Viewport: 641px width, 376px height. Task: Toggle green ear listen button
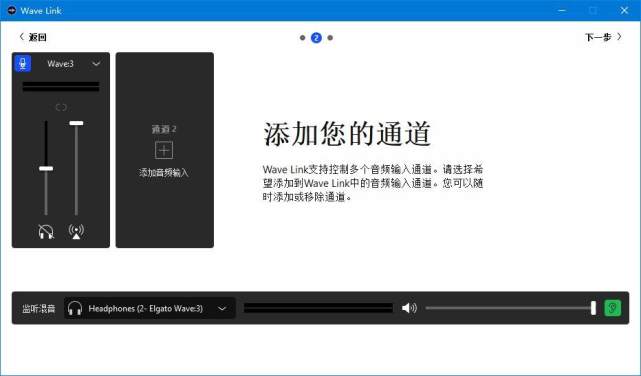[x=612, y=308]
